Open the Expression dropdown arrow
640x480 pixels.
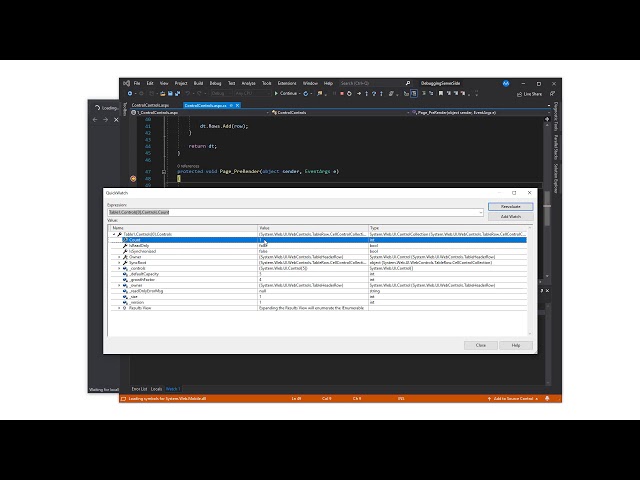481,213
